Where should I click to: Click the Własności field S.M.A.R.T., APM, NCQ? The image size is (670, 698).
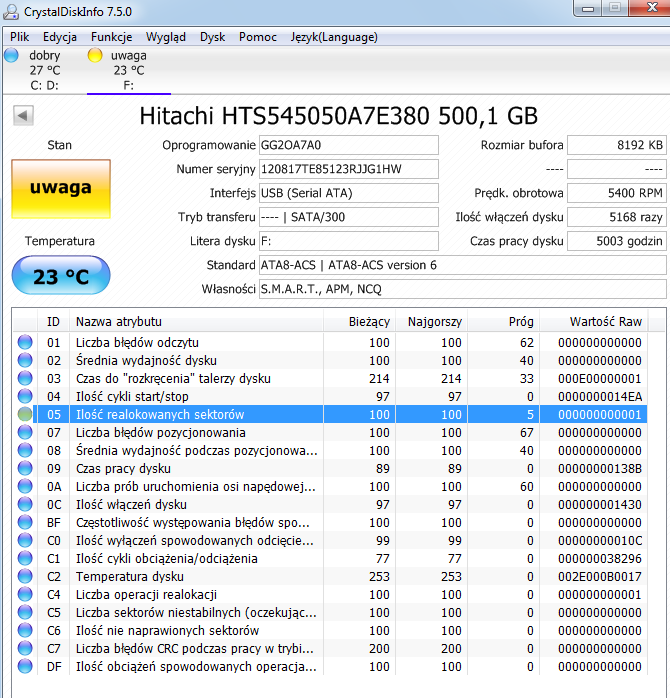(463, 289)
